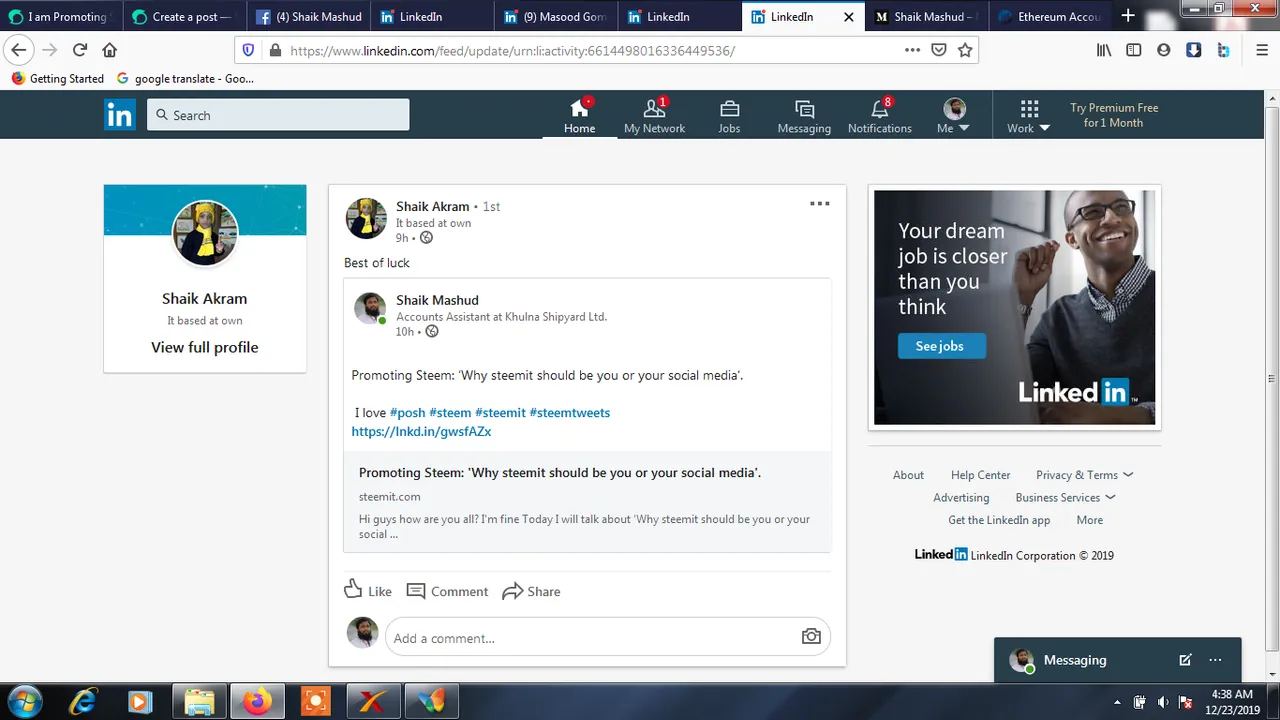
Task: Open the file explorer taskbar icon
Action: (199, 702)
